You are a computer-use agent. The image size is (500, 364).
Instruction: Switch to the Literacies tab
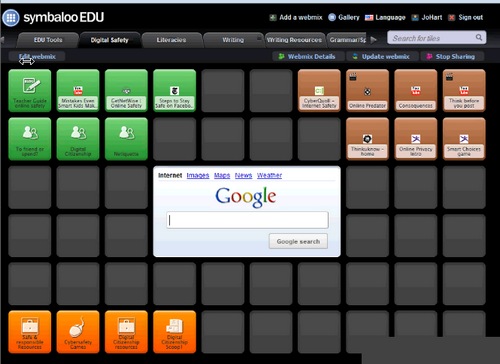click(171, 40)
